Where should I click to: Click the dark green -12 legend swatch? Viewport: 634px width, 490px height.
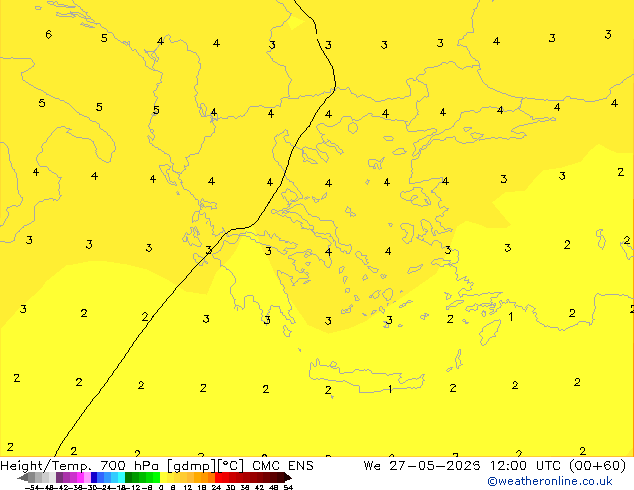pos(129,477)
